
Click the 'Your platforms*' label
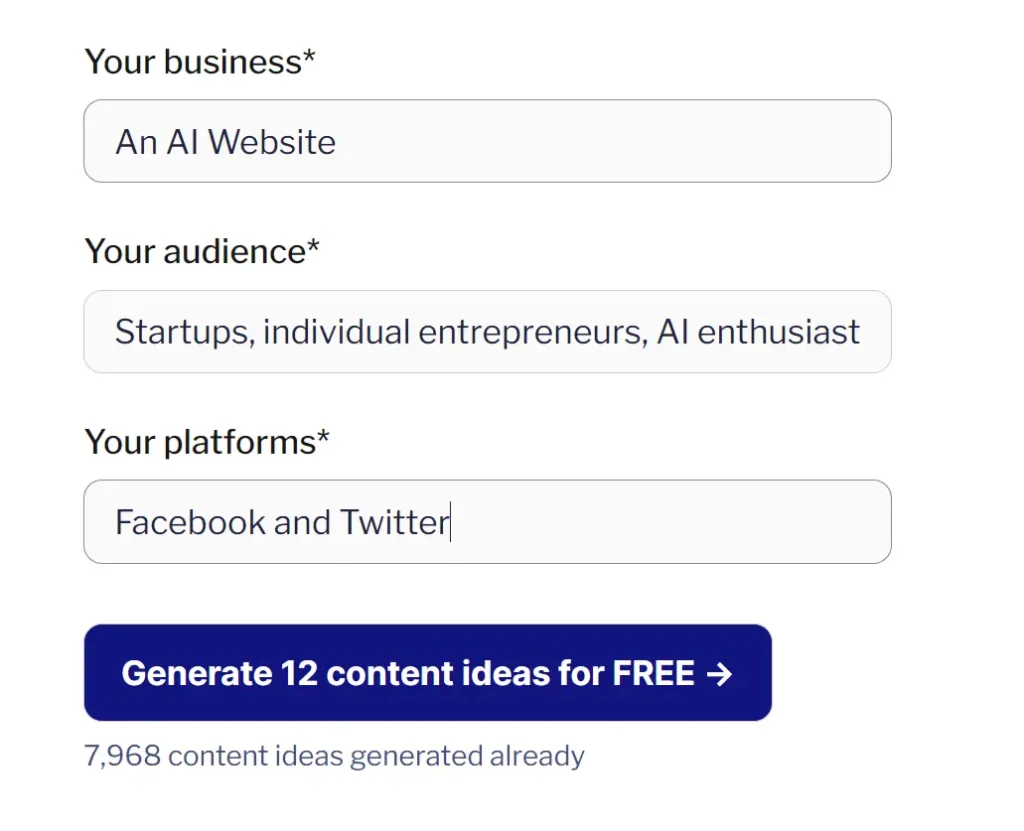point(205,441)
